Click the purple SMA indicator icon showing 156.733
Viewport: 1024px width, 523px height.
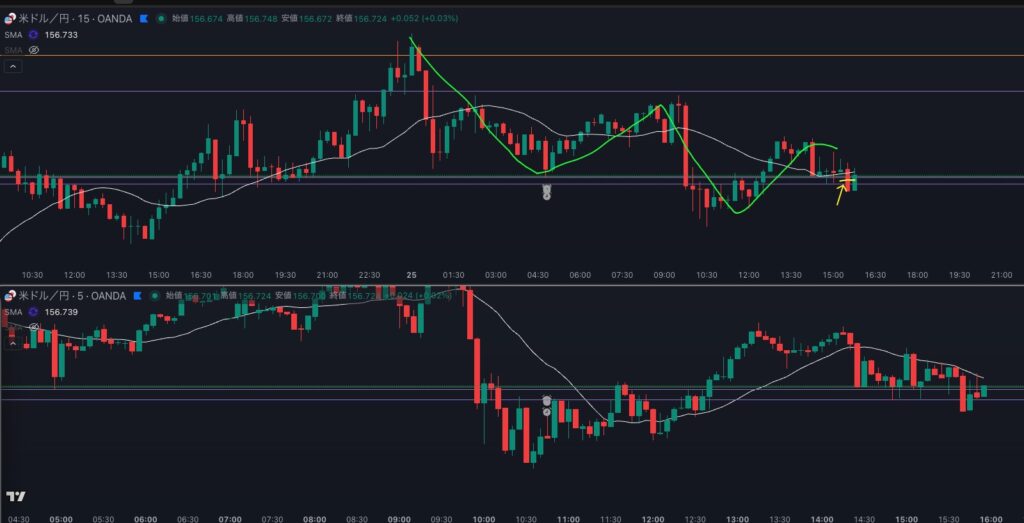33,34
